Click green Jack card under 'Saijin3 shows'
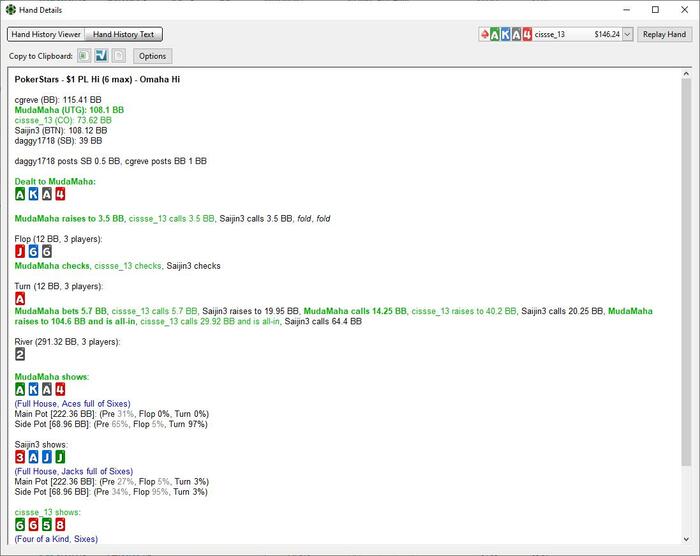Viewport: 700px width, 556px height. (x=60, y=457)
